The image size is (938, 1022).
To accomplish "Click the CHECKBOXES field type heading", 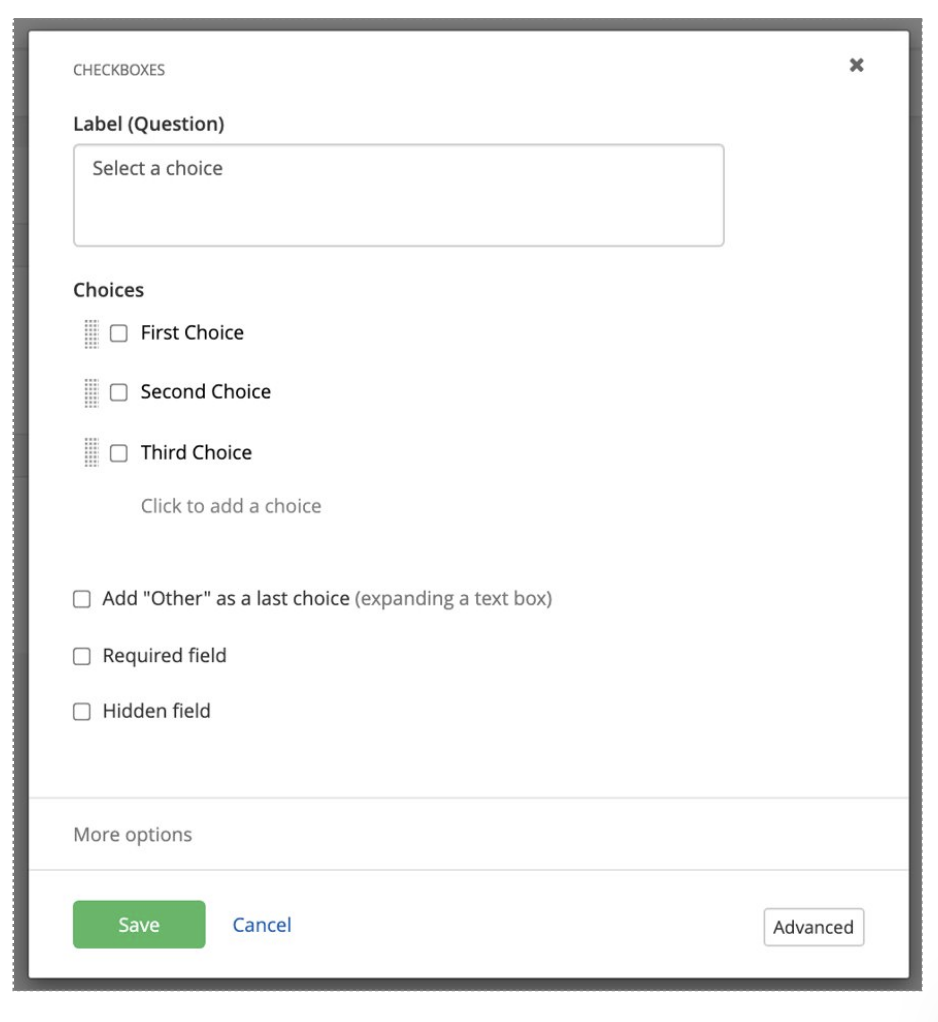I will coord(119,71).
